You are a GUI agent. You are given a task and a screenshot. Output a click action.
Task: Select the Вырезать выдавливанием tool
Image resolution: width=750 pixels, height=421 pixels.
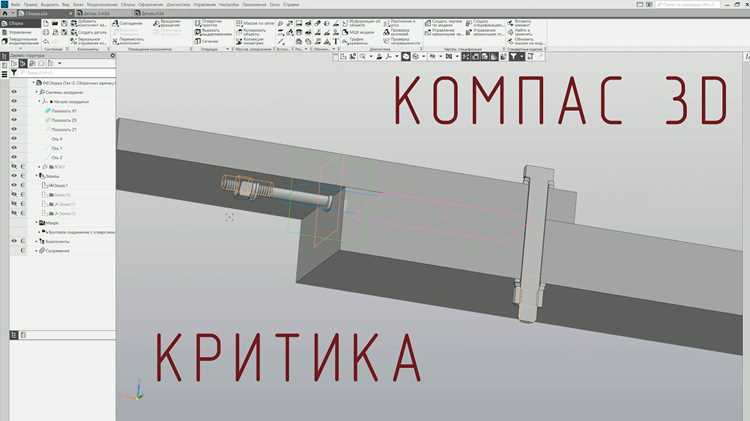(x=213, y=32)
